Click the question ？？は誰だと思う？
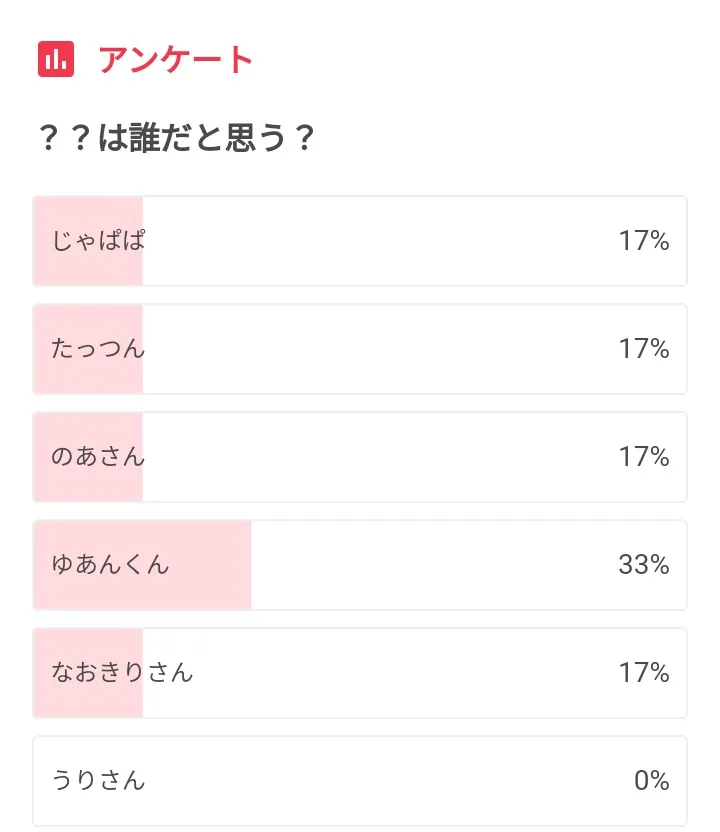This screenshot has width=720, height=832. point(176,138)
